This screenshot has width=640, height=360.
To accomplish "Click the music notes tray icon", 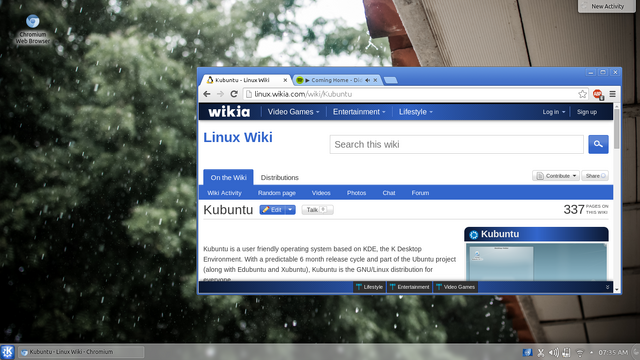I will tap(566, 352).
